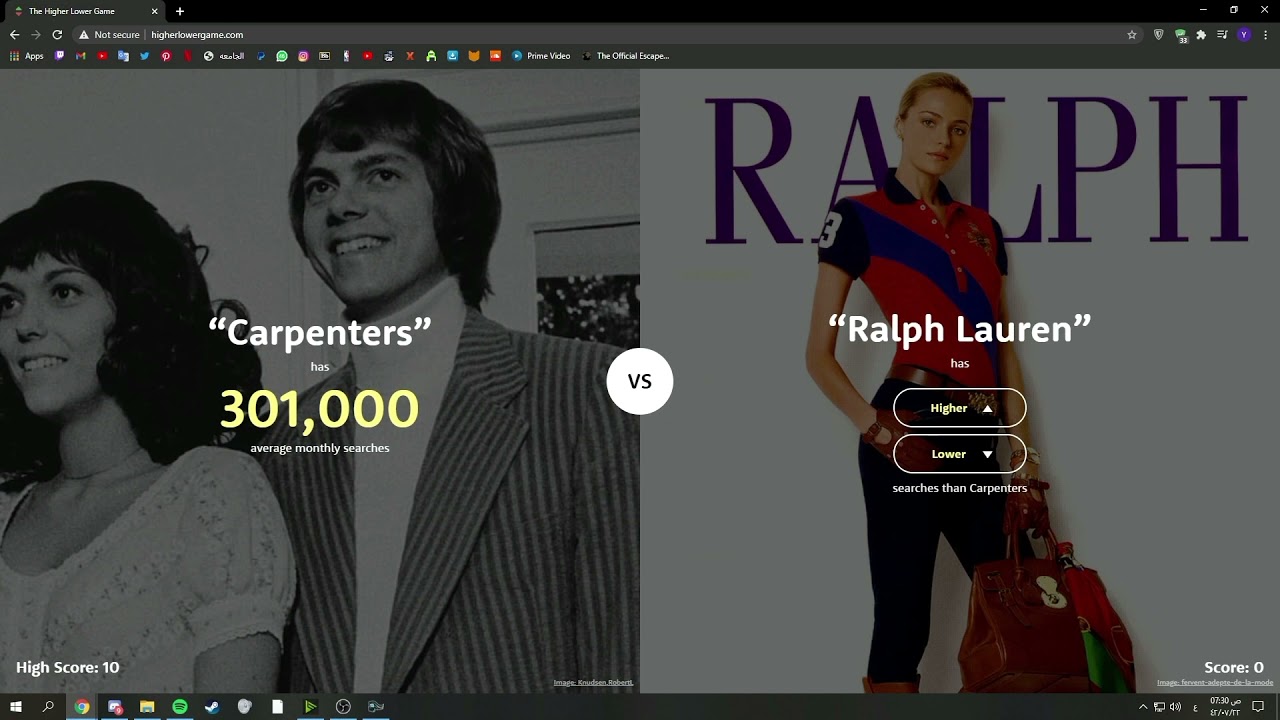Open the Apps bookmark shortcut
Image resolution: width=1280 pixels, height=720 pixels.
pos(27,56)
